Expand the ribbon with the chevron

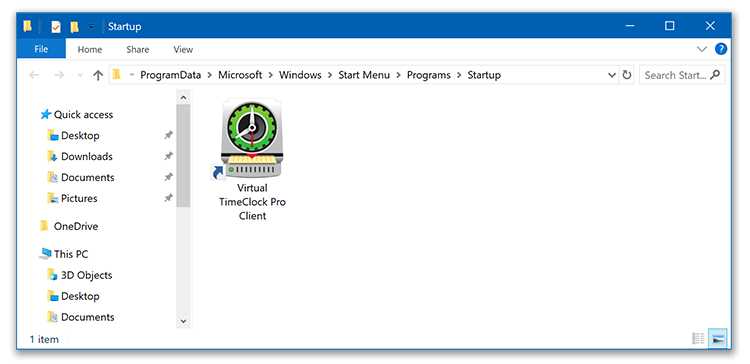702,49
